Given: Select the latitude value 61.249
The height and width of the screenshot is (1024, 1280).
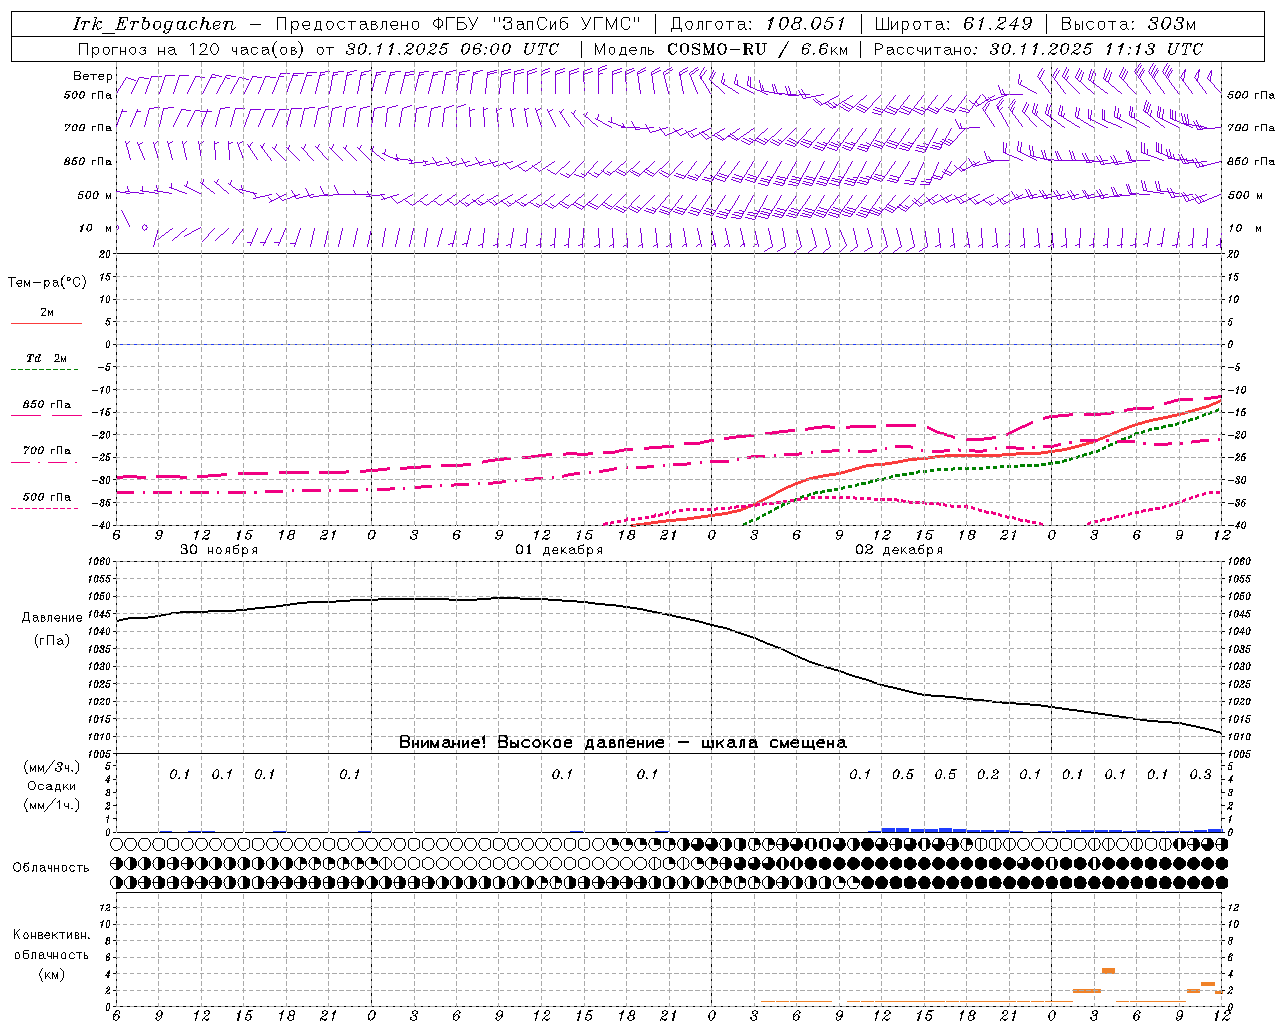Looking at the screenshot, I should [x=996, y=24].
